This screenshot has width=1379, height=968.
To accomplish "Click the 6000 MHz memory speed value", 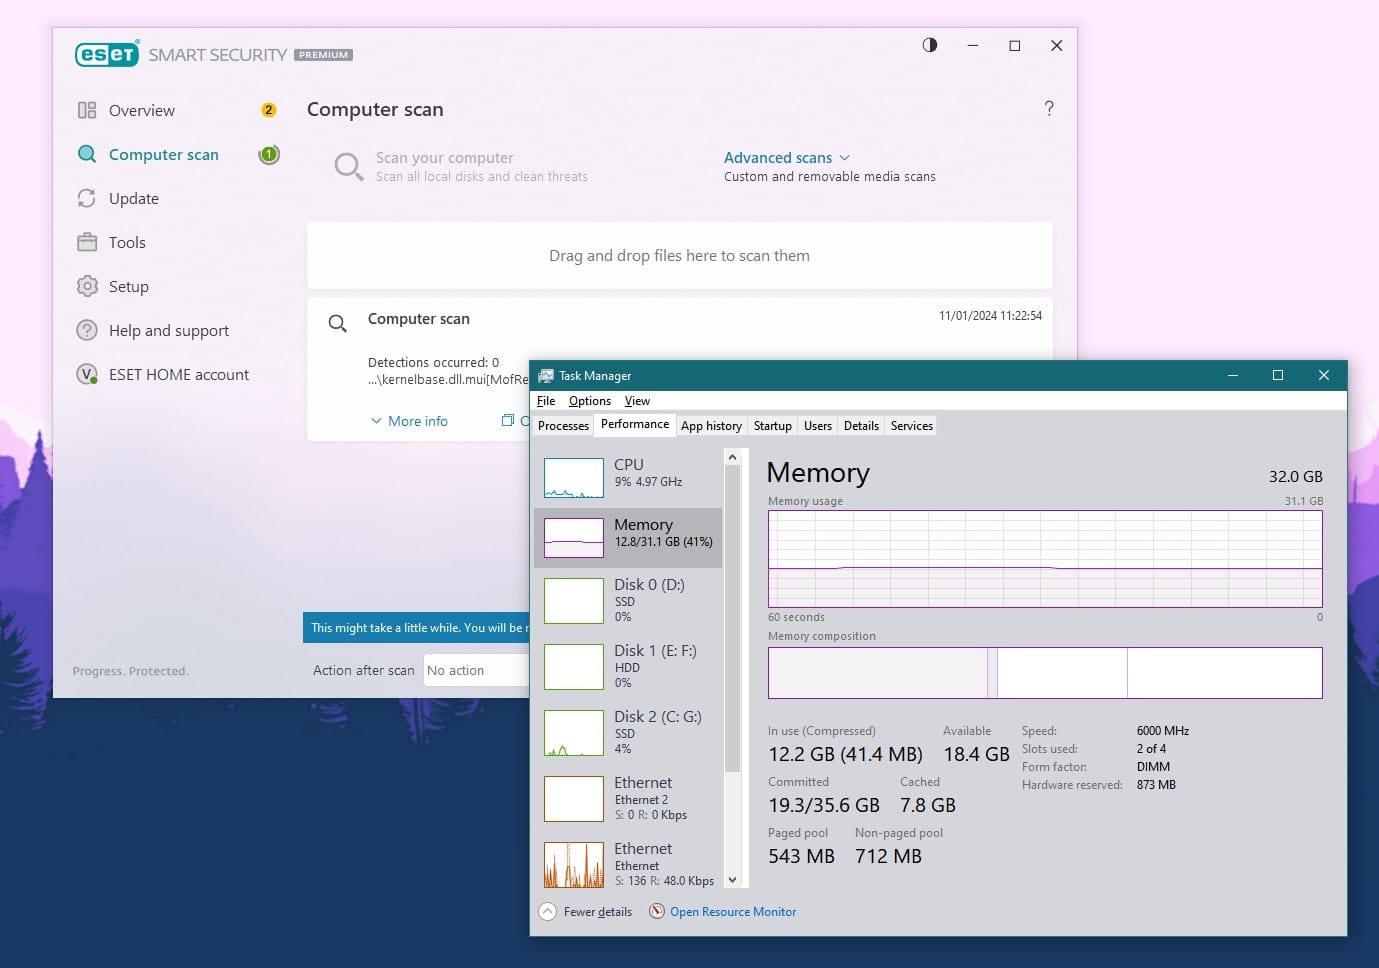I will pos(1163,731).
